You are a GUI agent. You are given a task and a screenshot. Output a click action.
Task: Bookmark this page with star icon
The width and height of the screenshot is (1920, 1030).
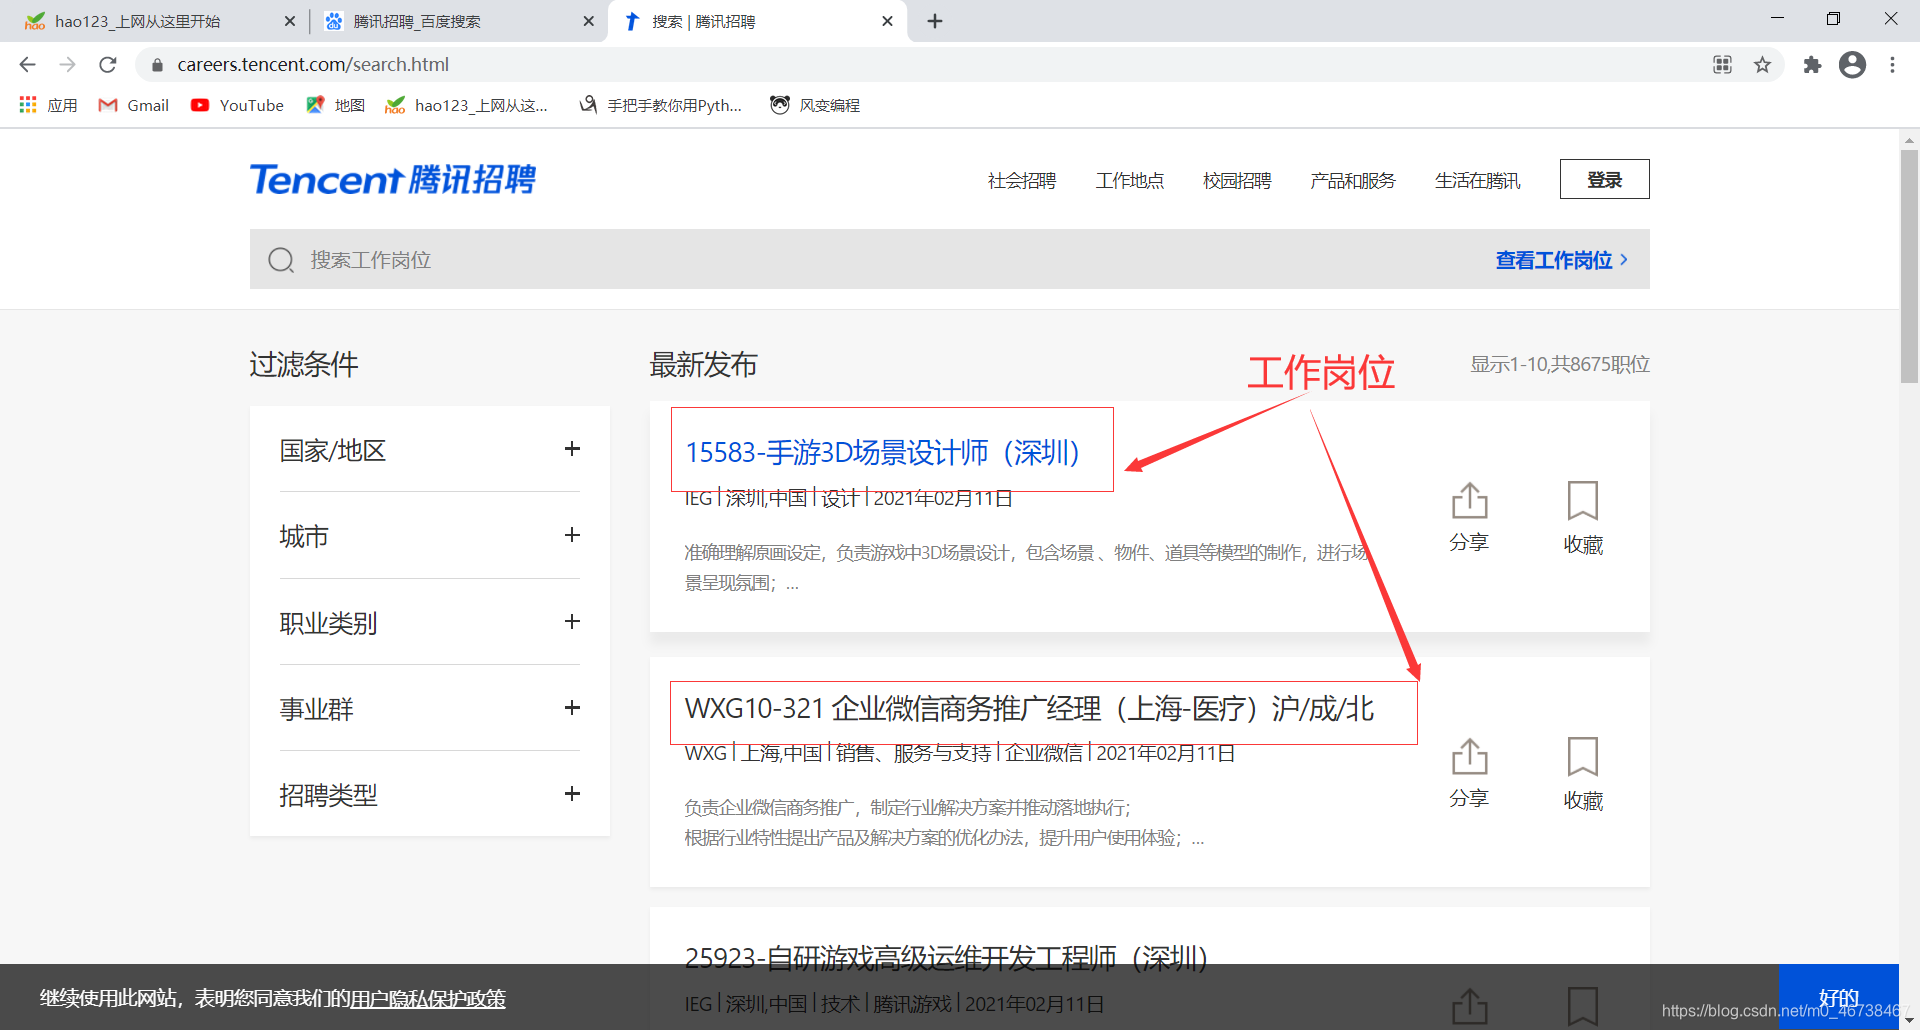tap(1762, 65)
